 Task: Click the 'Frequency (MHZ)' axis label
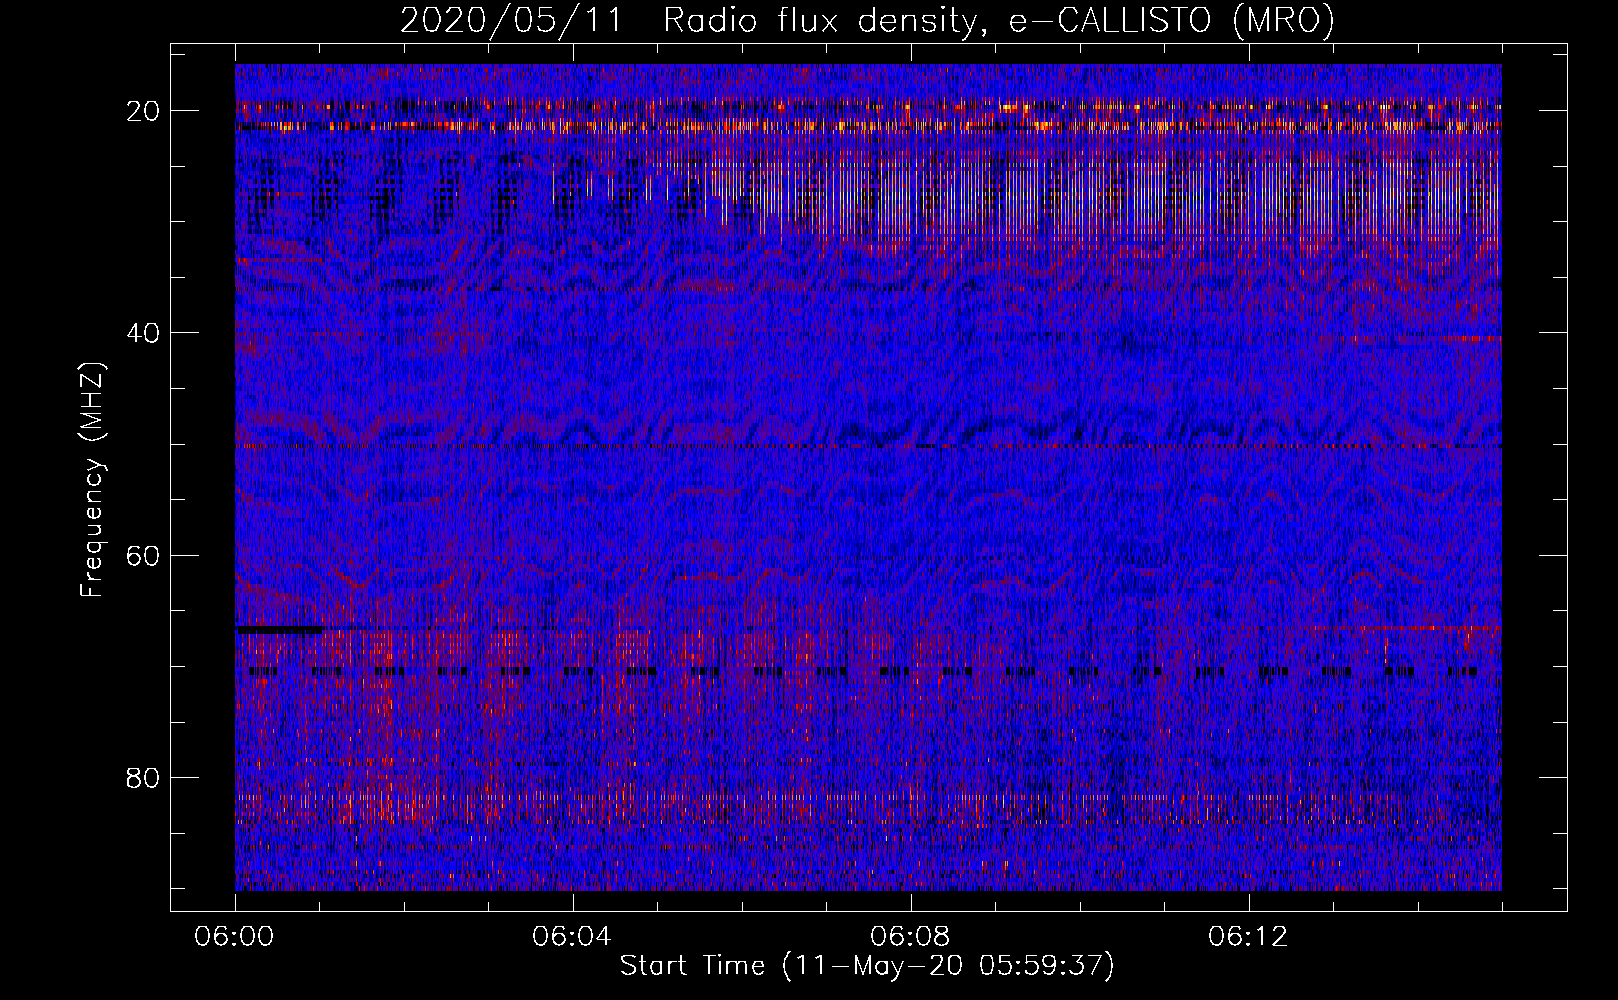pos(92,480)
